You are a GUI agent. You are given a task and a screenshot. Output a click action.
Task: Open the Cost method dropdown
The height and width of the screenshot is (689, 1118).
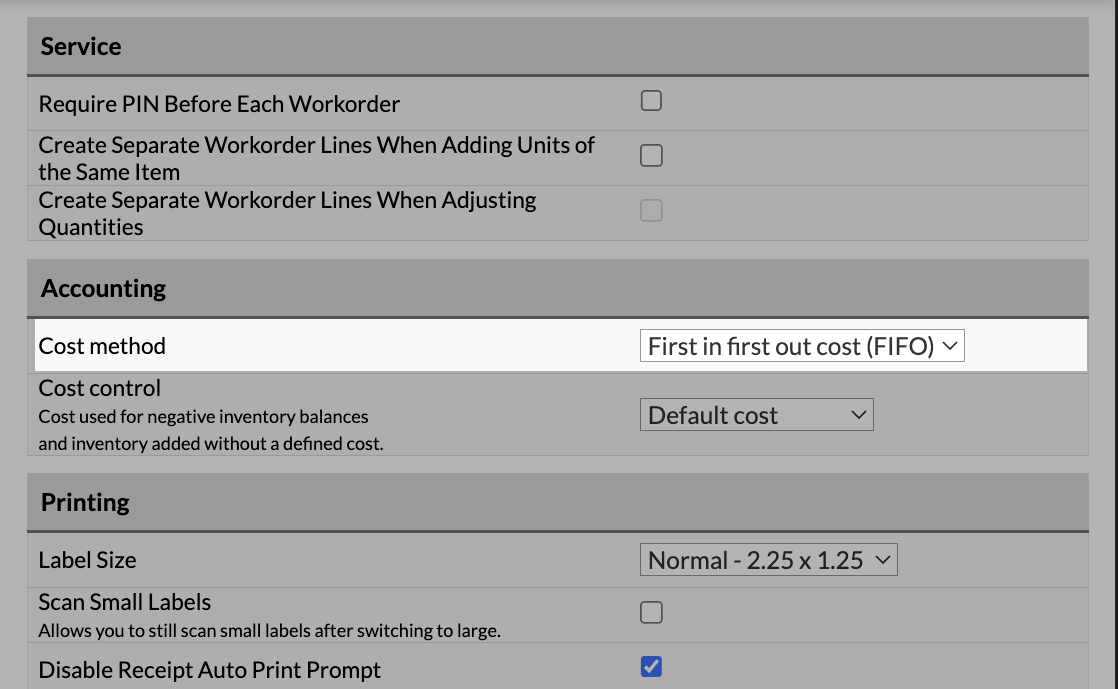click(x=802, y=346)
